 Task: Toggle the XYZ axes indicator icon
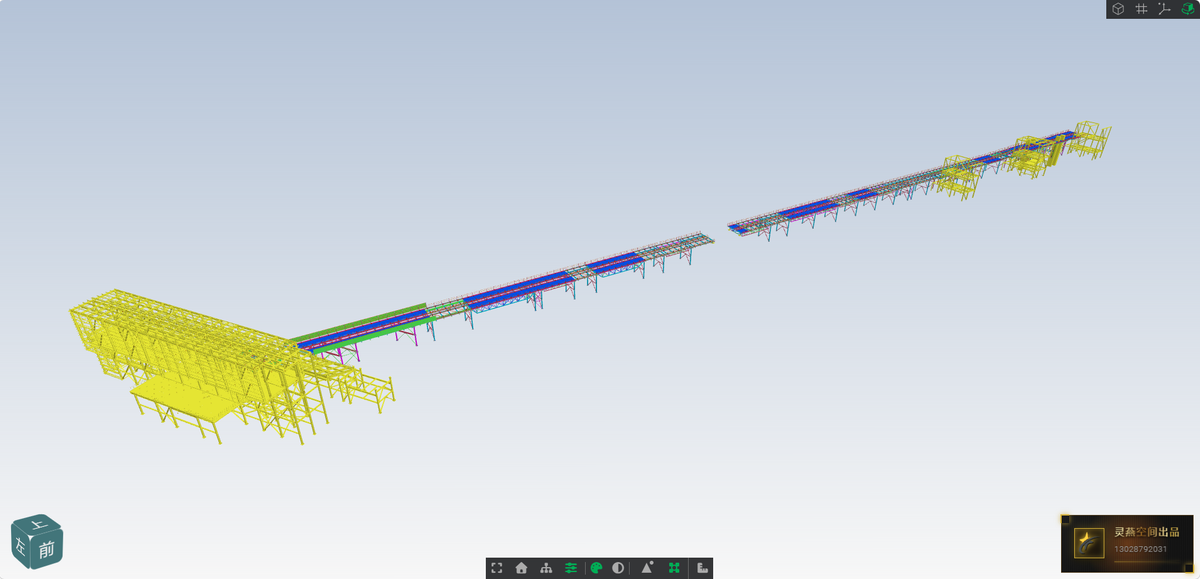pos(1164,9)
